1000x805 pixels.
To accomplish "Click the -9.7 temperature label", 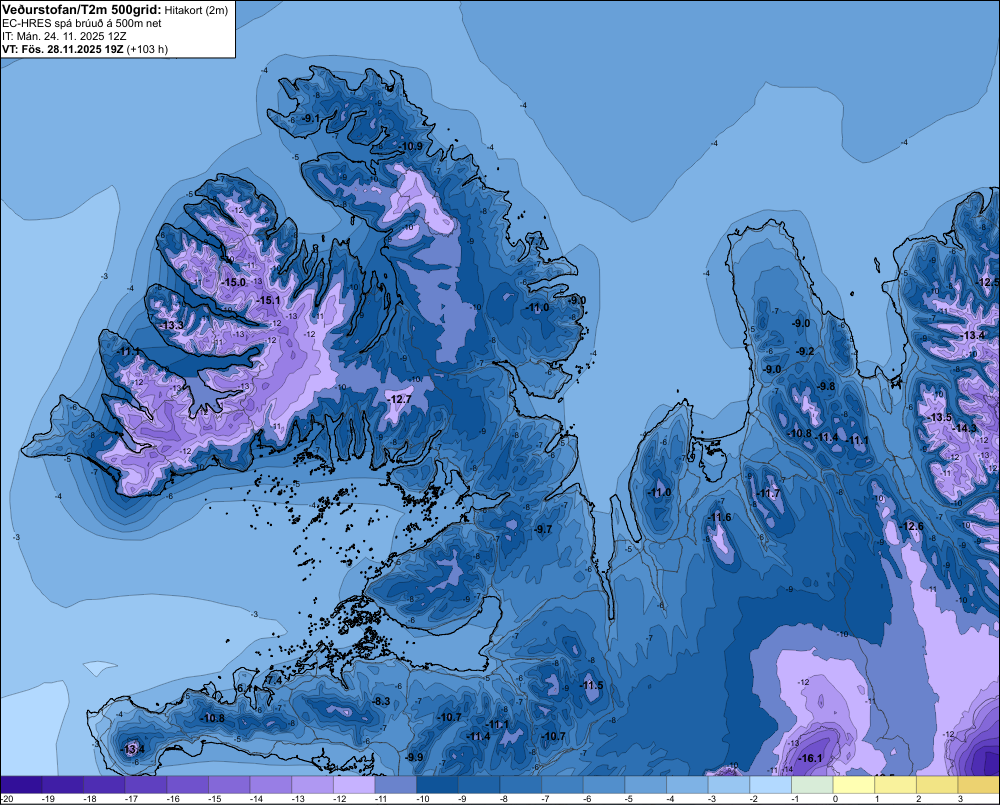I will 543,529.
